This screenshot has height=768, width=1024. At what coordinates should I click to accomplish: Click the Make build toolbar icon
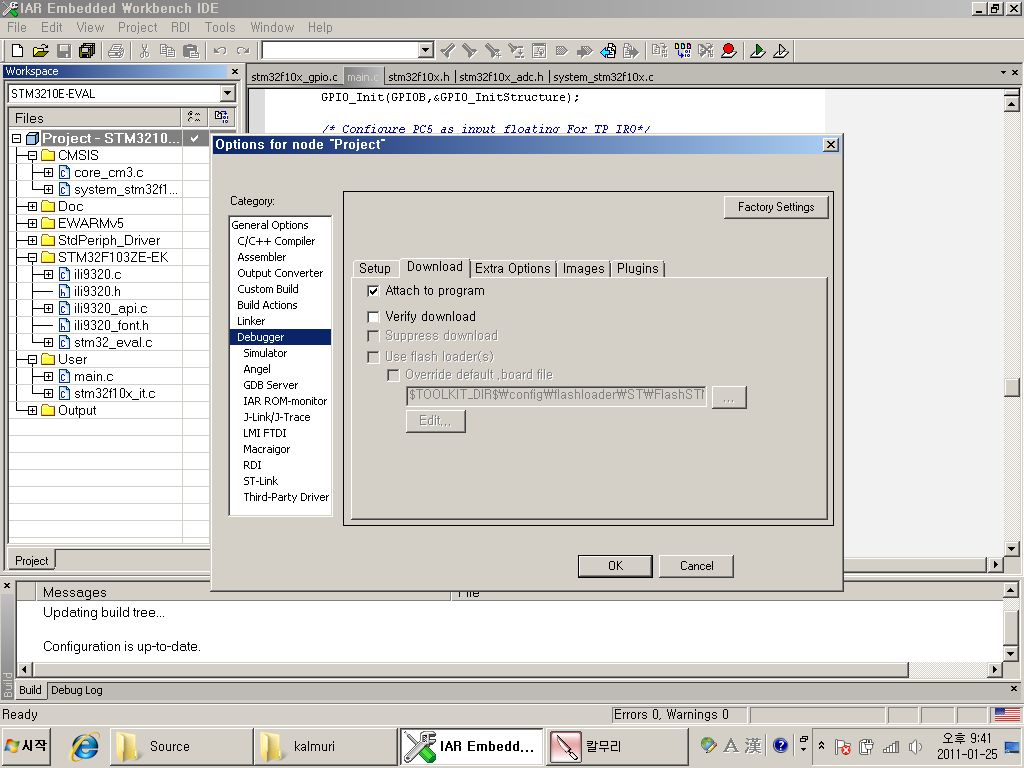point(683,51)
